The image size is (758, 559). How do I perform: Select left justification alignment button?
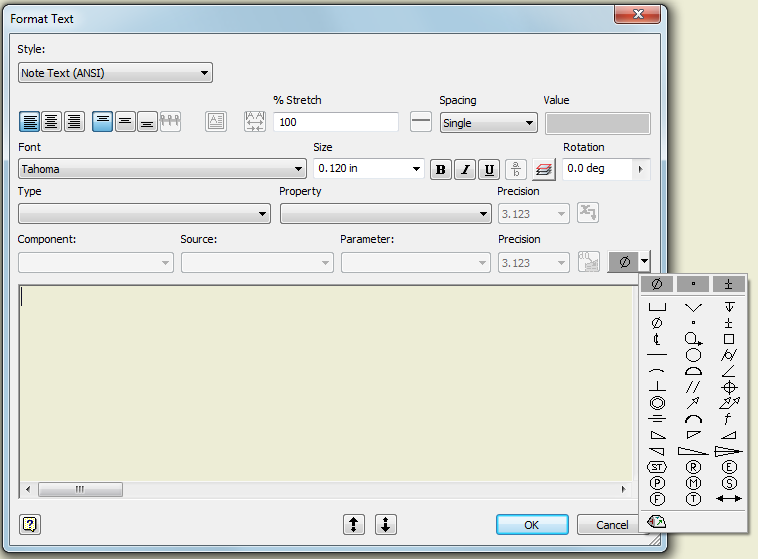pos(29,121)
